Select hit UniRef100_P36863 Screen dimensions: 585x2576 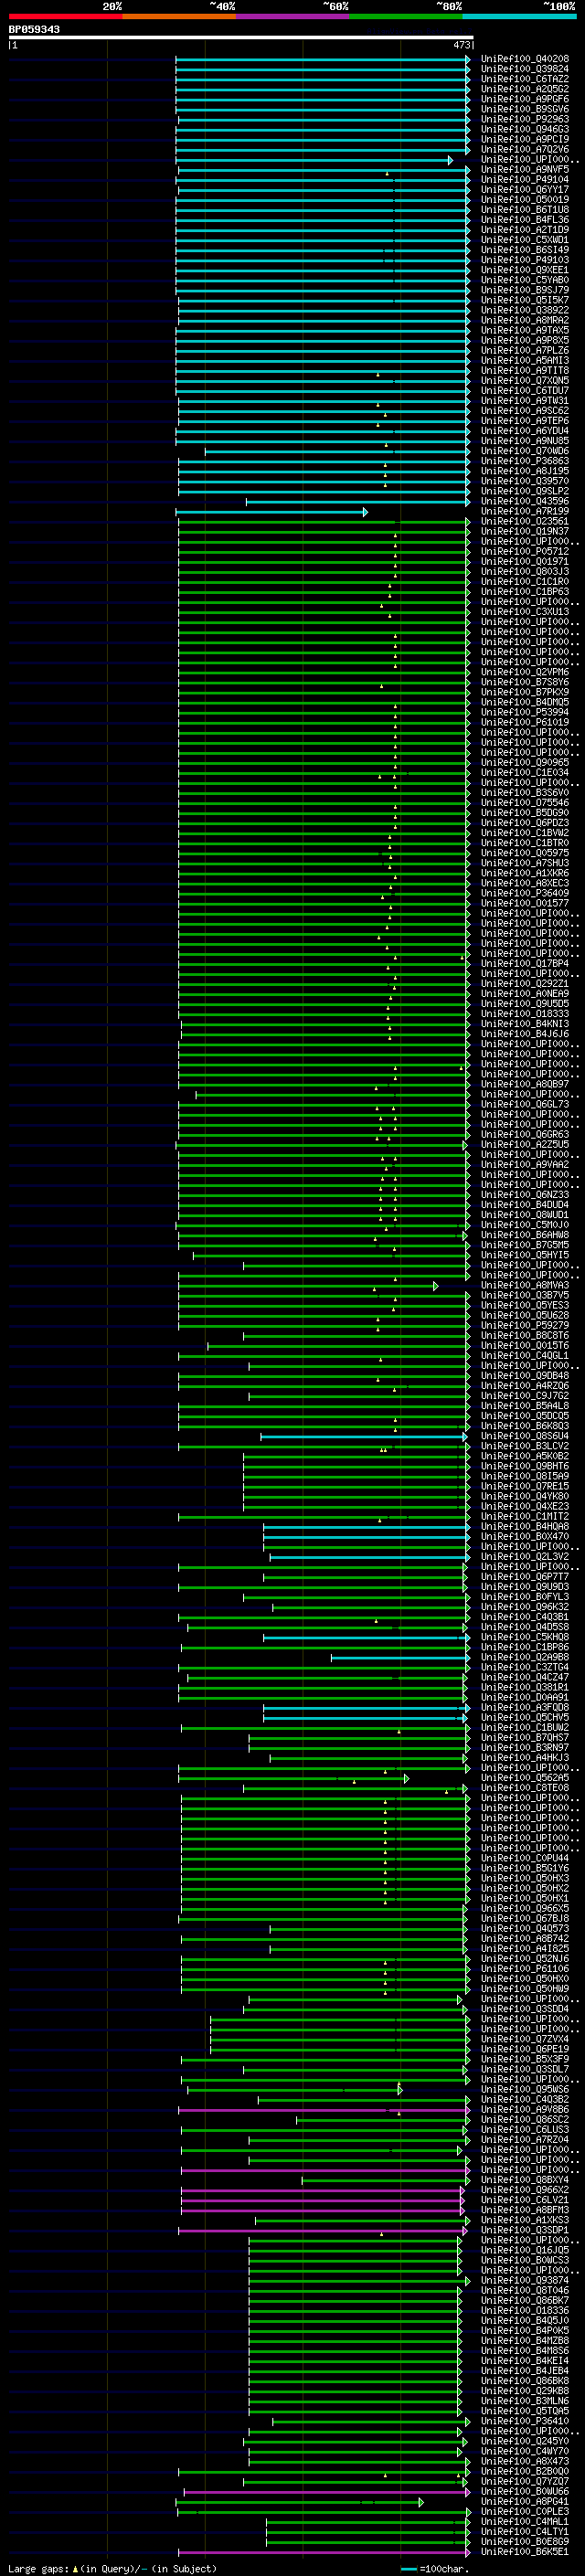point(525,461)
